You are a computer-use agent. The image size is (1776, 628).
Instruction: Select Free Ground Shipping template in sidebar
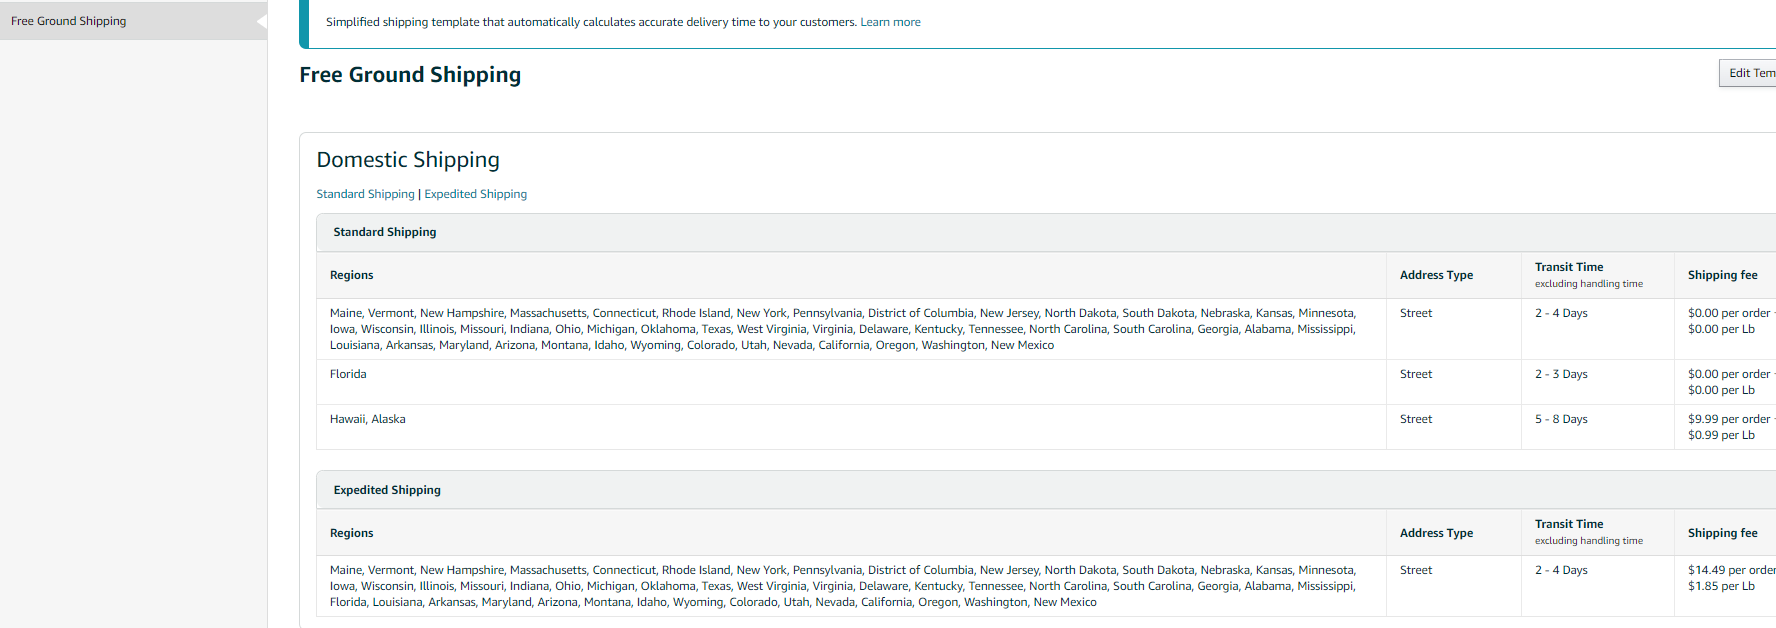coord(133,21)
